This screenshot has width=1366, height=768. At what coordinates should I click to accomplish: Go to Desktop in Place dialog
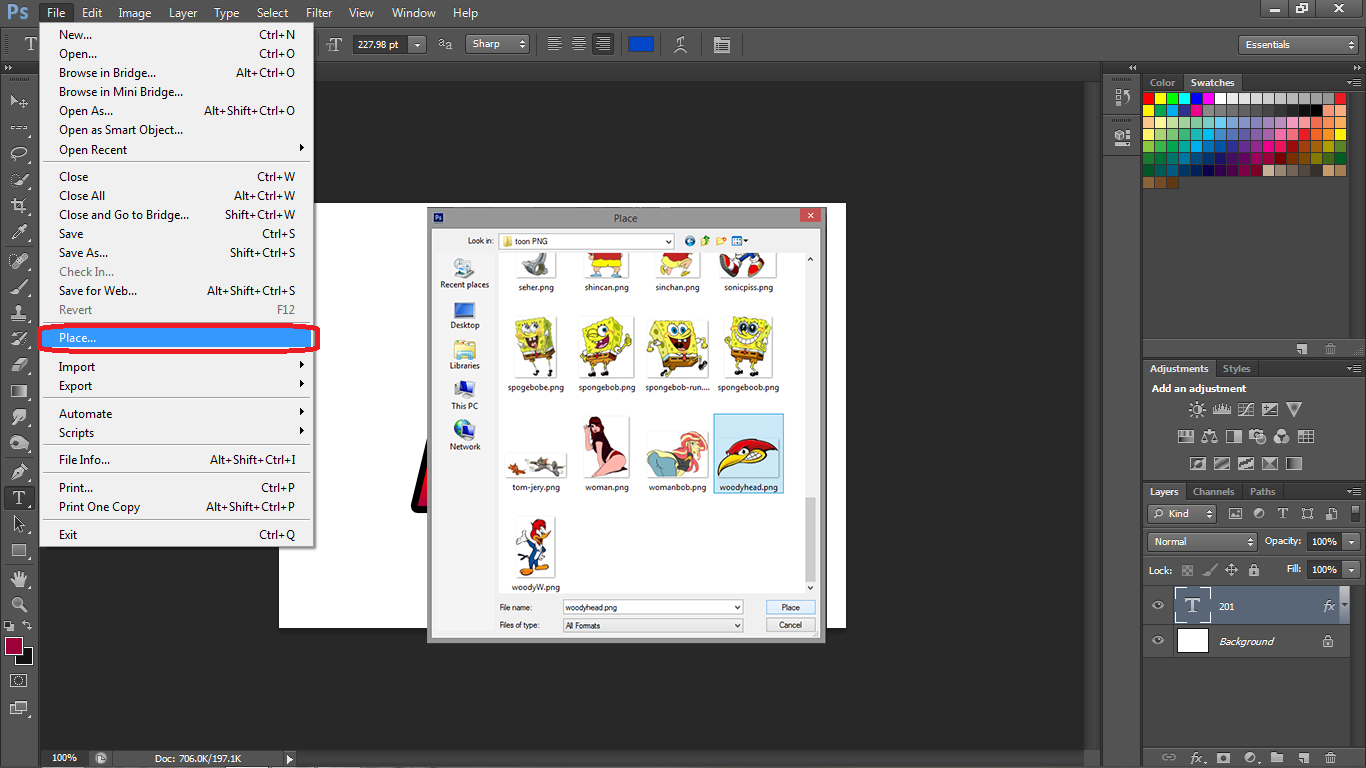pyautogui.click(x=465, y=315)
